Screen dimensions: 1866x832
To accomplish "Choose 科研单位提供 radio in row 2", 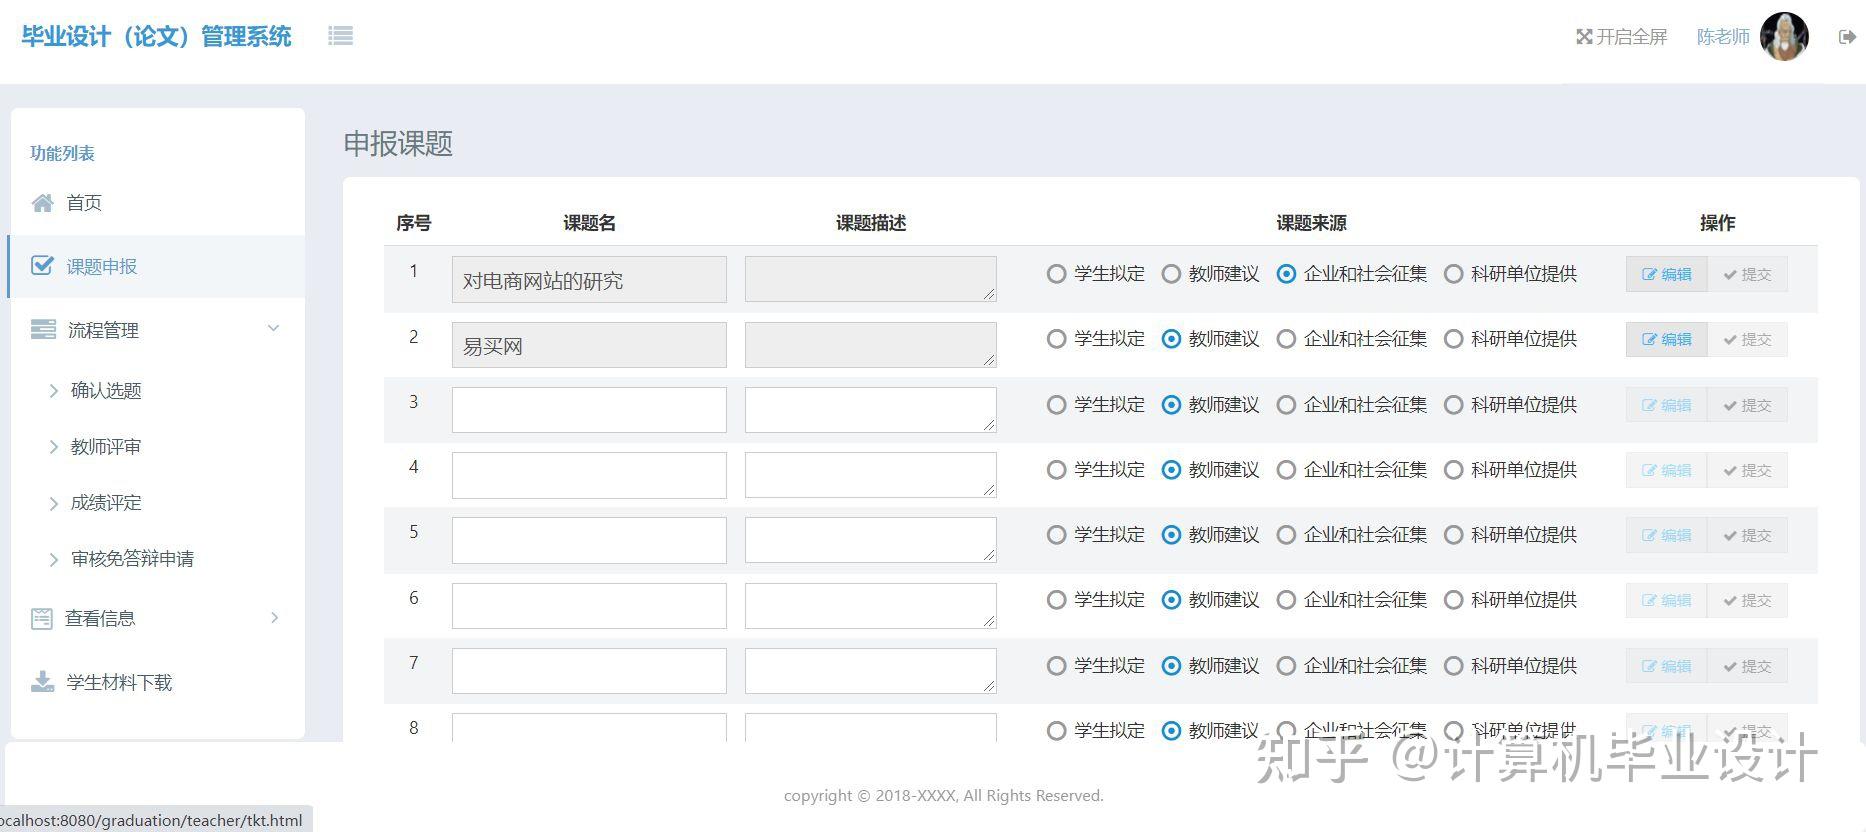I will (x=1453, y=339).
